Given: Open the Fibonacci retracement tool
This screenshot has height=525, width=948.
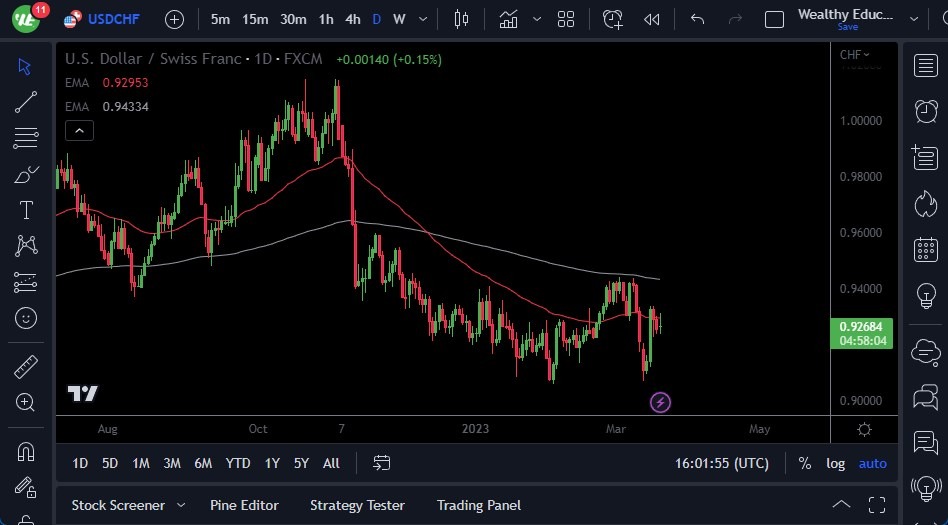Looking at the screenshot, I should [x=26, y=138].
